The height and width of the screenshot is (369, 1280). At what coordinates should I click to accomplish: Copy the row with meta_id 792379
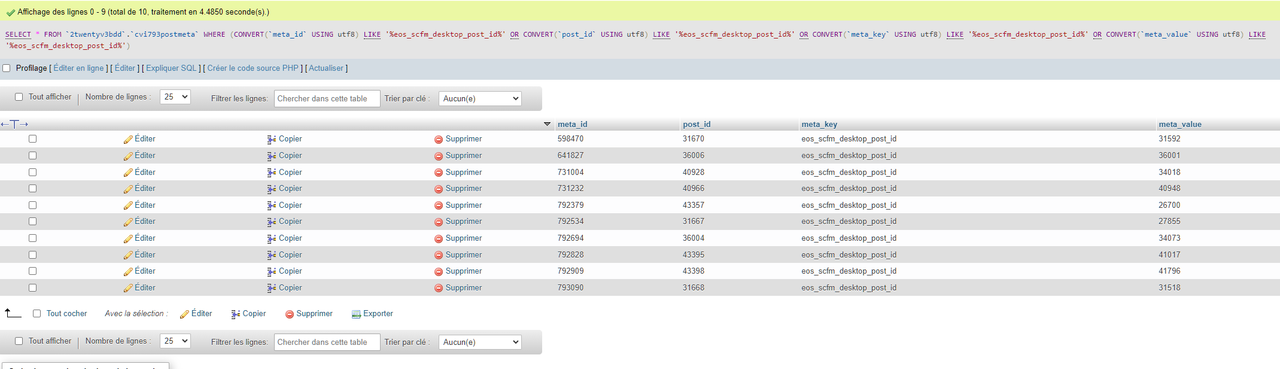pos(284,205)
